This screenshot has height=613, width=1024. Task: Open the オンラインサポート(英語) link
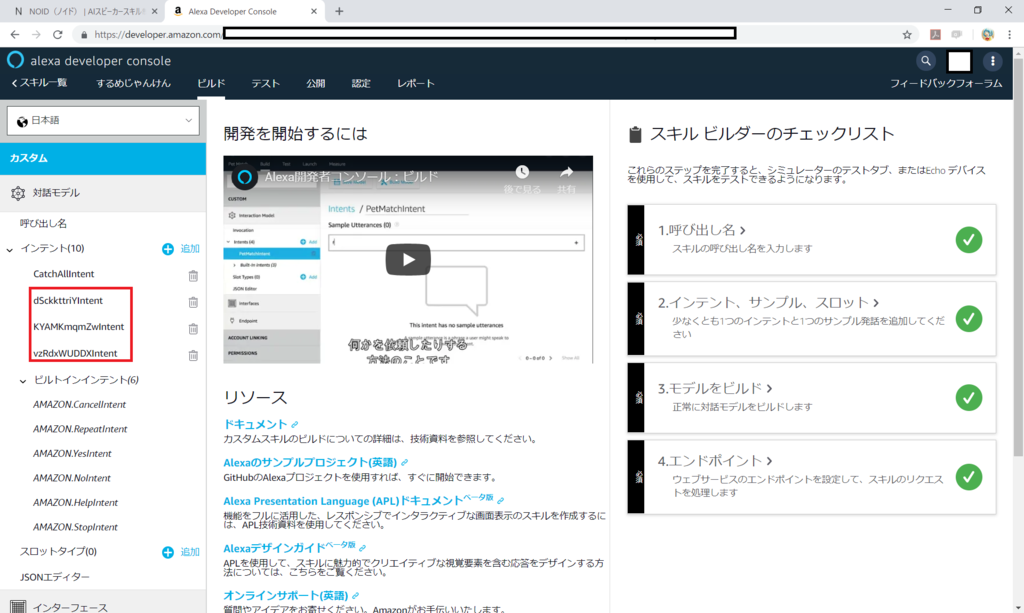click(285, 595)
